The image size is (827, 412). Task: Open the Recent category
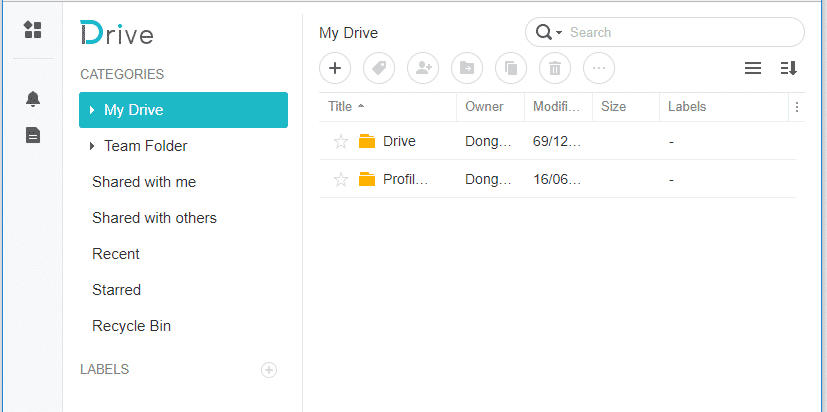(116, 254)
